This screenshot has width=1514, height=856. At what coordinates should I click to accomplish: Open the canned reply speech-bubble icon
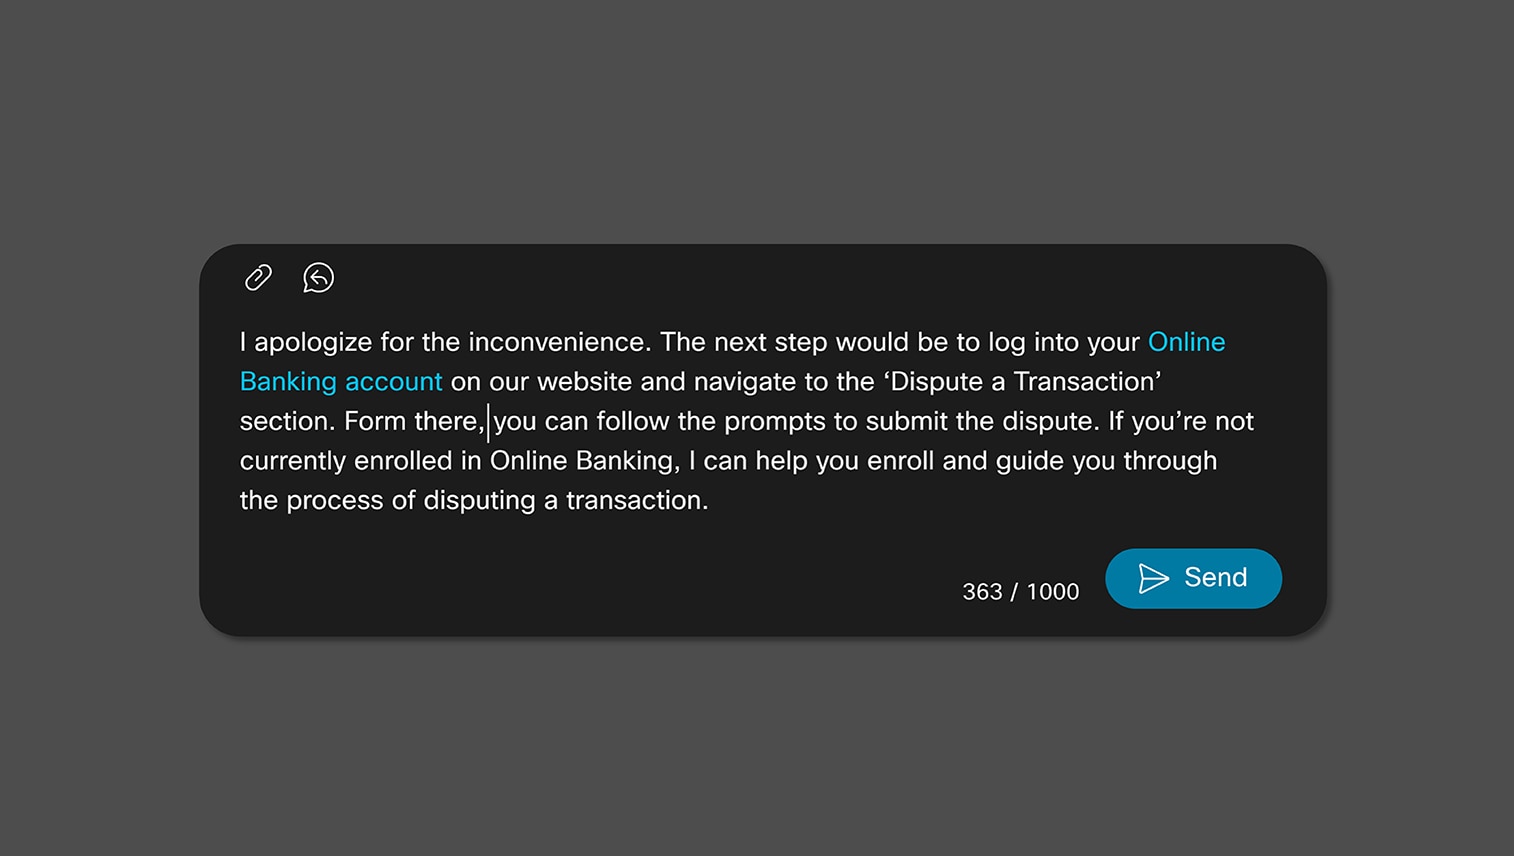click(x=318, y=277)
